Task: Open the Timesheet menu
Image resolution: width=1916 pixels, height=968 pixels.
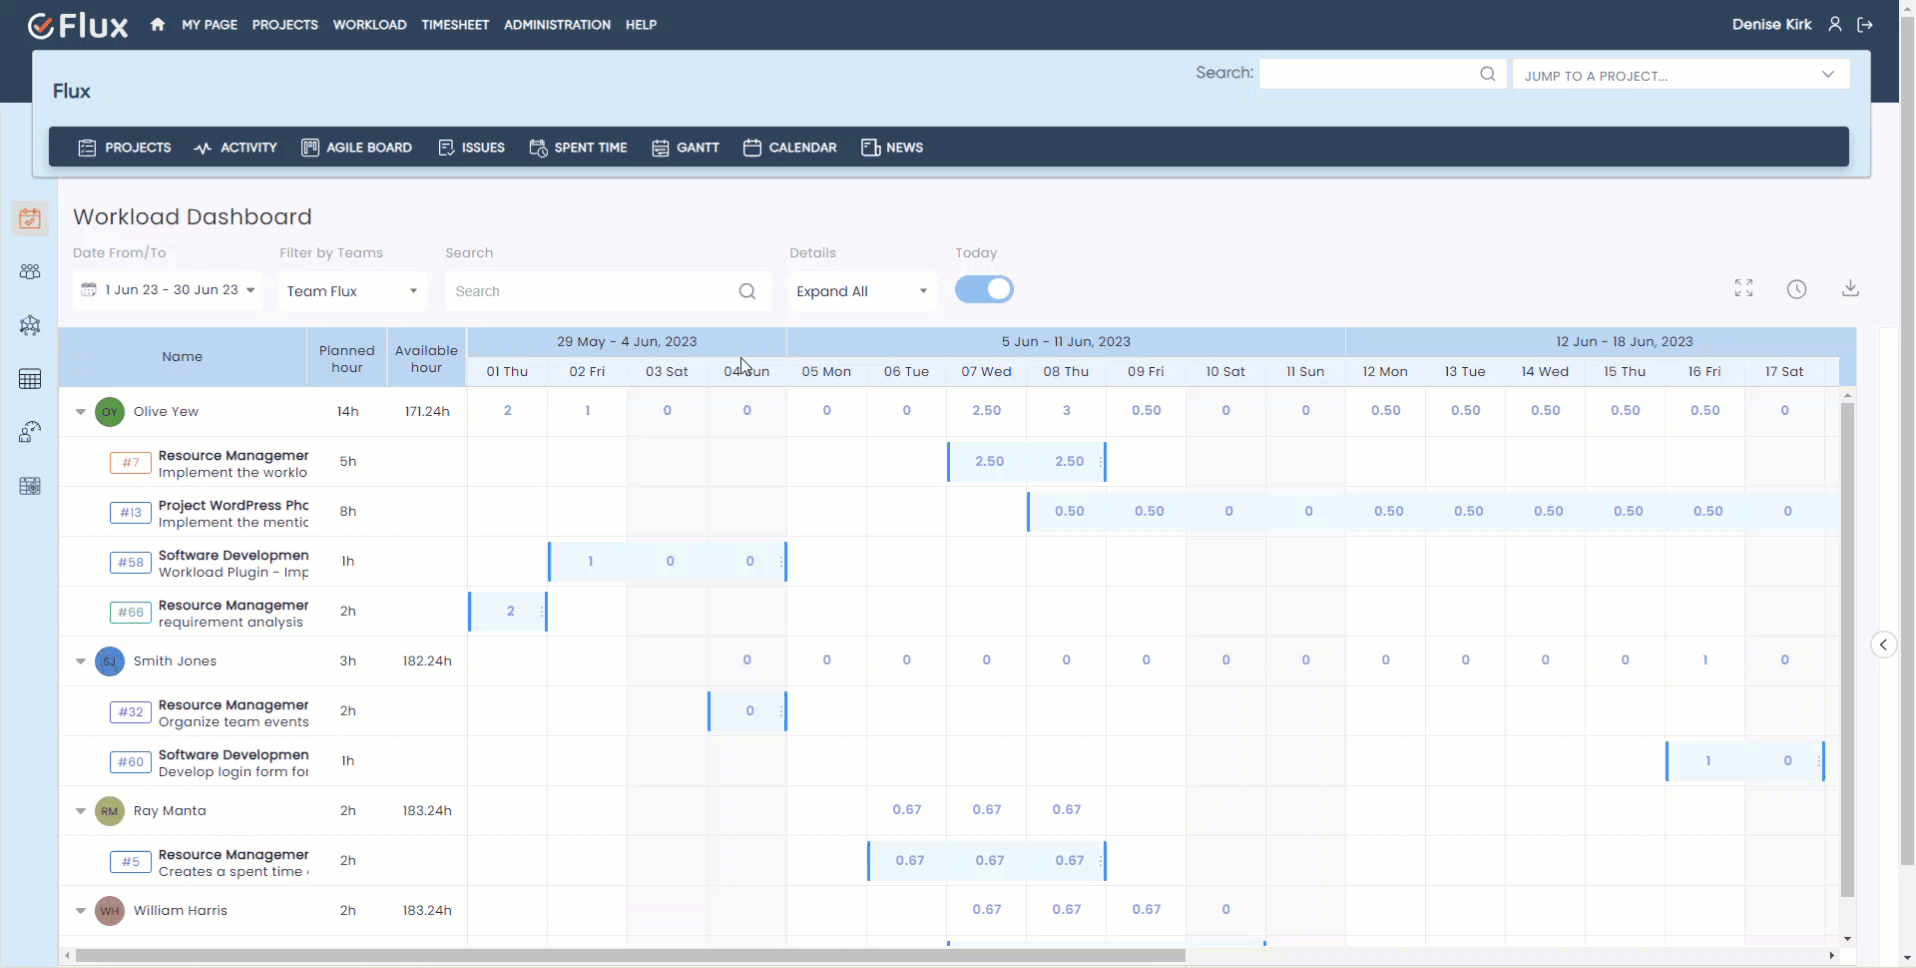Action: tap(455, 24)
